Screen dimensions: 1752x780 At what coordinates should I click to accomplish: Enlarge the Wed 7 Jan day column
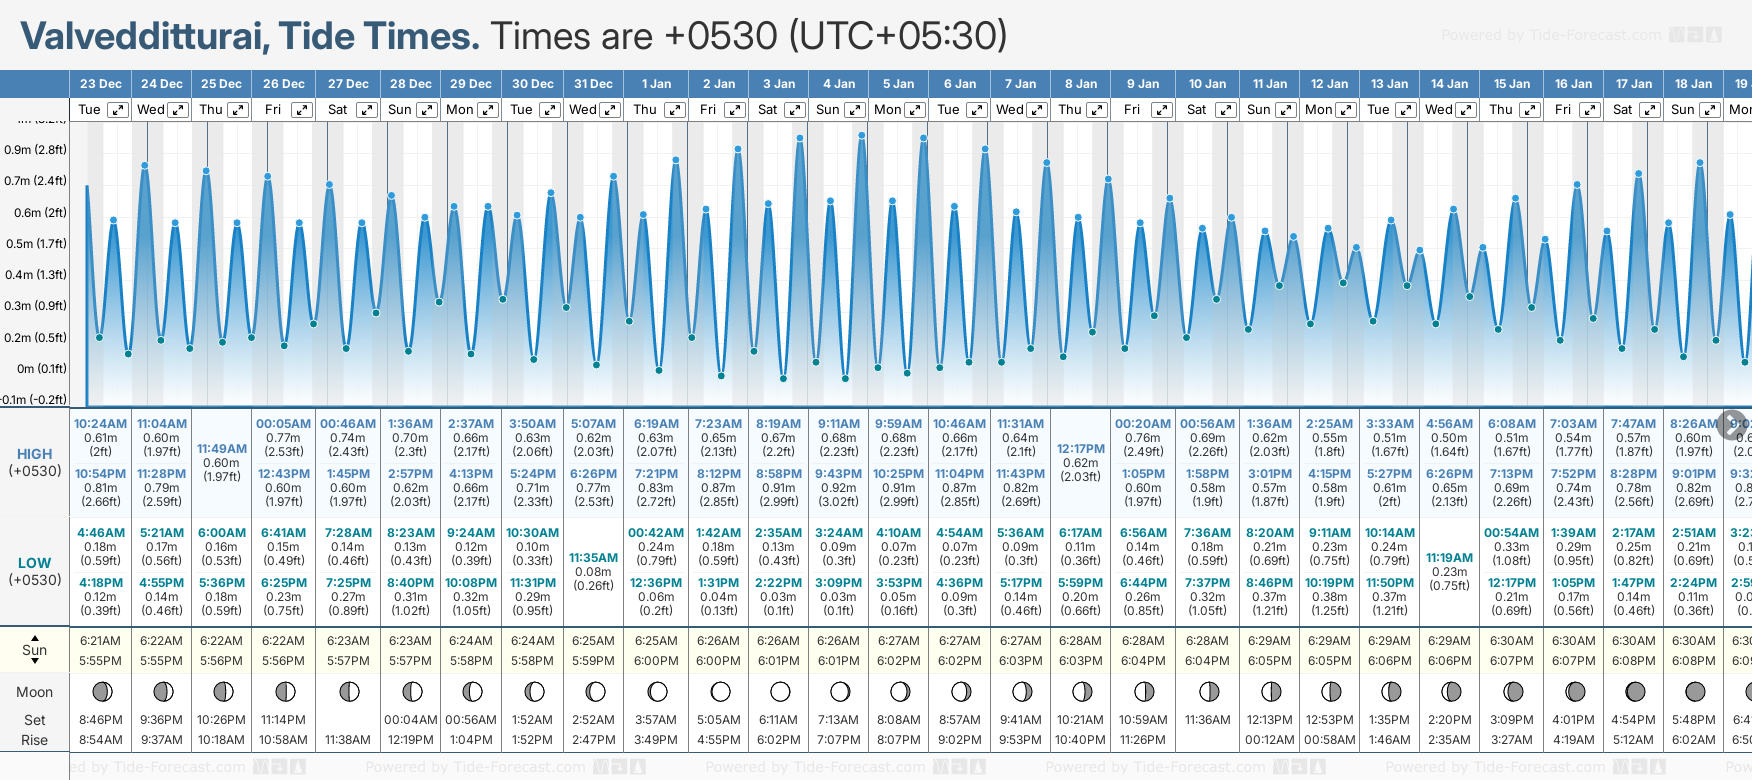coord(1037,110)
